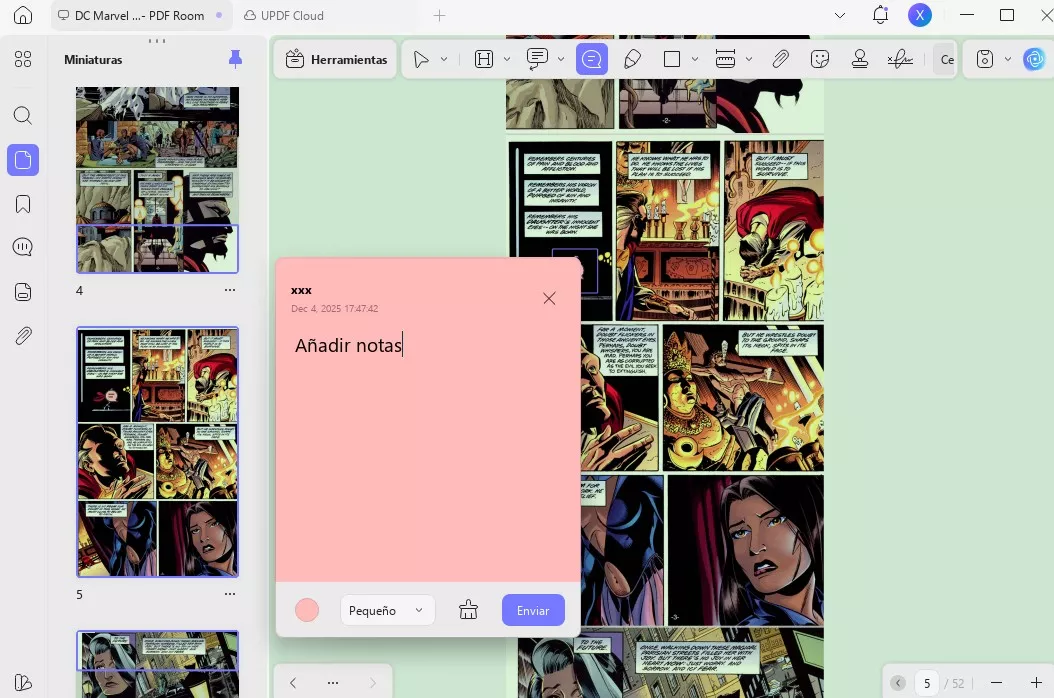Click the bottom-left sidebar icon below the attachments icon
This screenshot has height=698, width=1054.
coord(23,683)
